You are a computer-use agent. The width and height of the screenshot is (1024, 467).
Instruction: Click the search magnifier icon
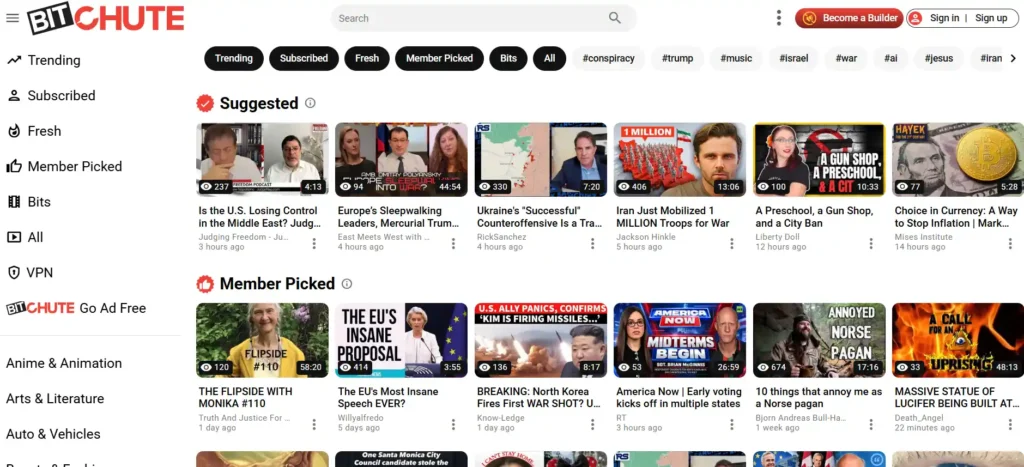coord(615,18)
